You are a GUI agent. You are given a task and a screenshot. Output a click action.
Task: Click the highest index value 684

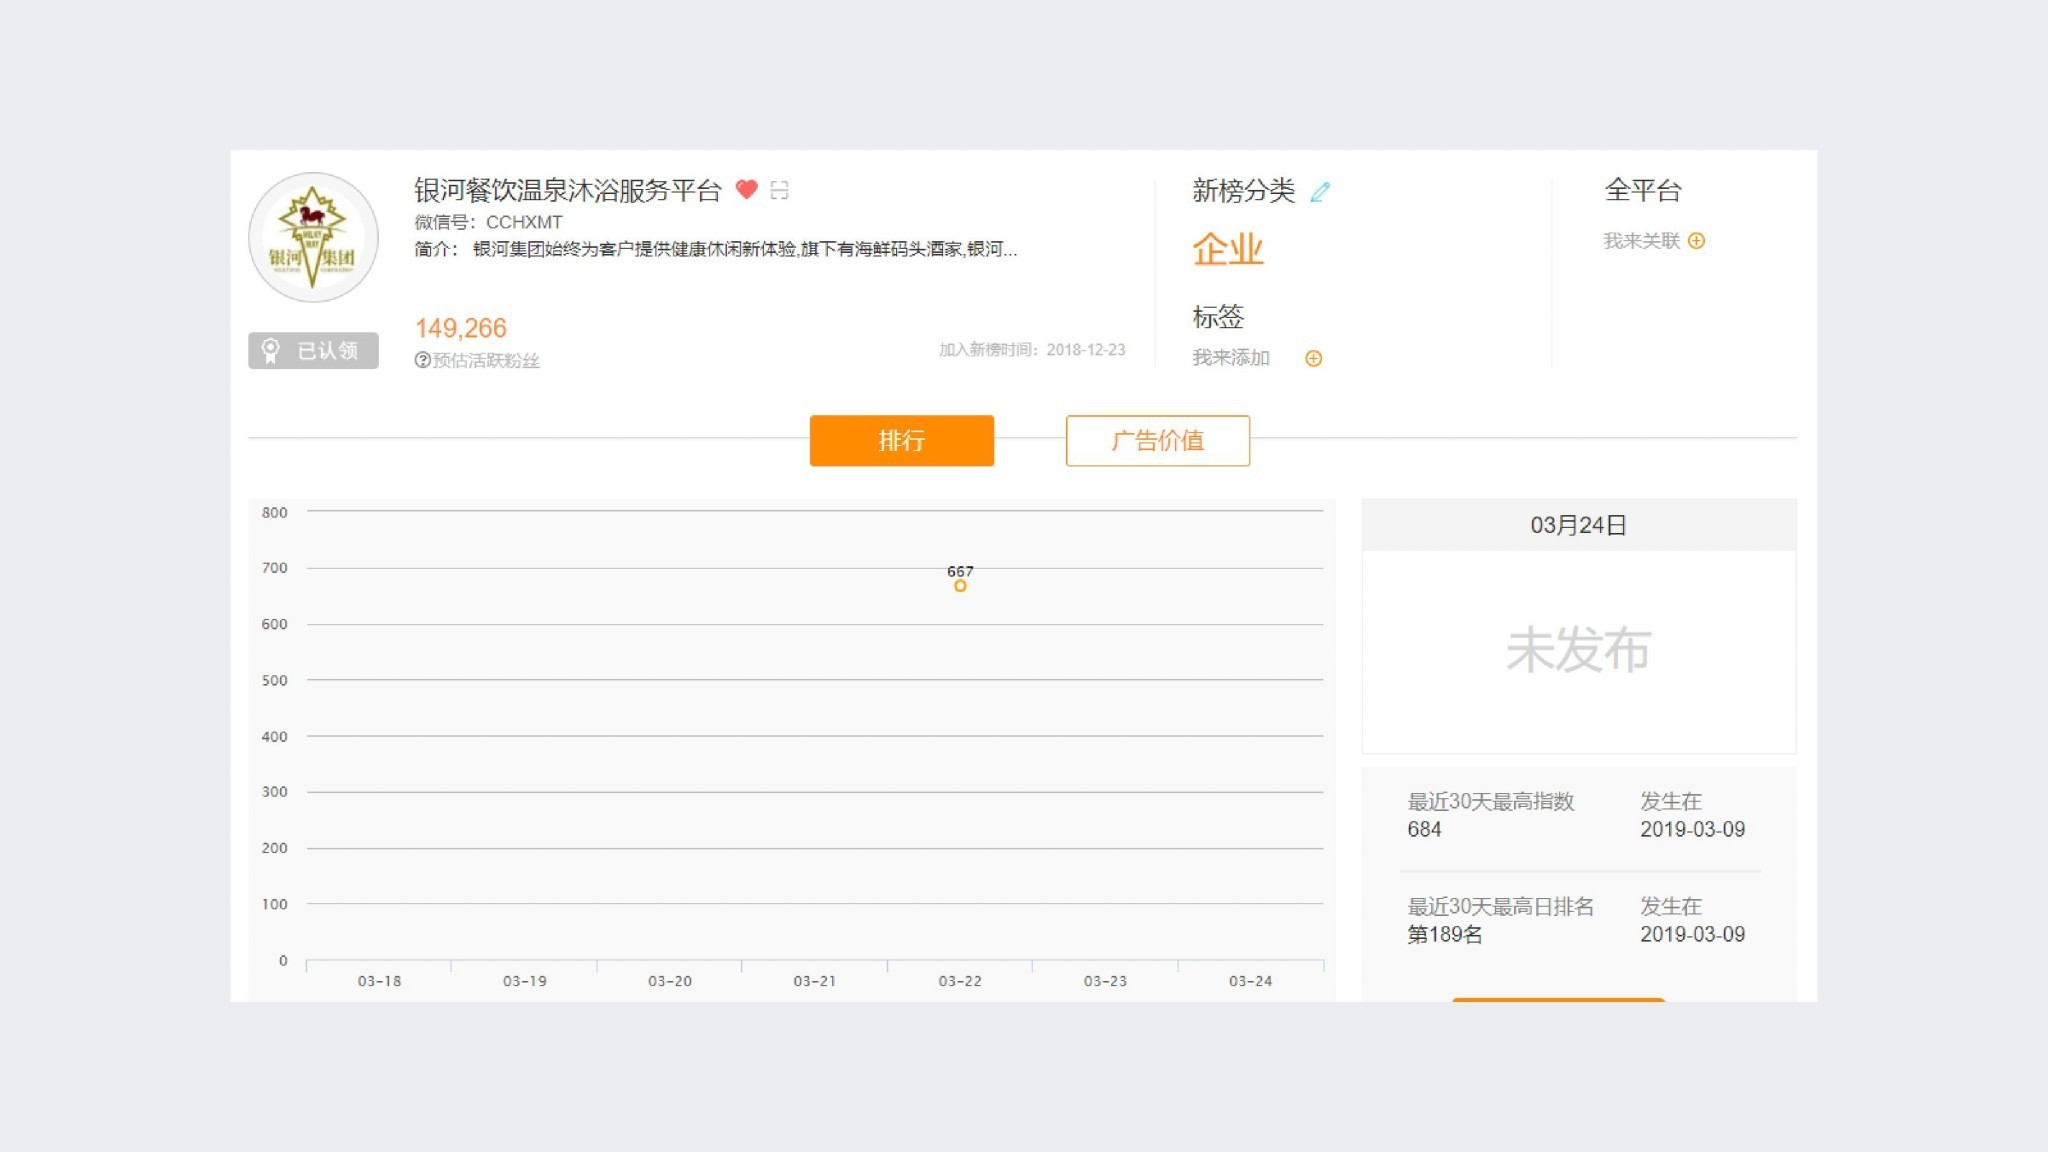point(1424,829)
